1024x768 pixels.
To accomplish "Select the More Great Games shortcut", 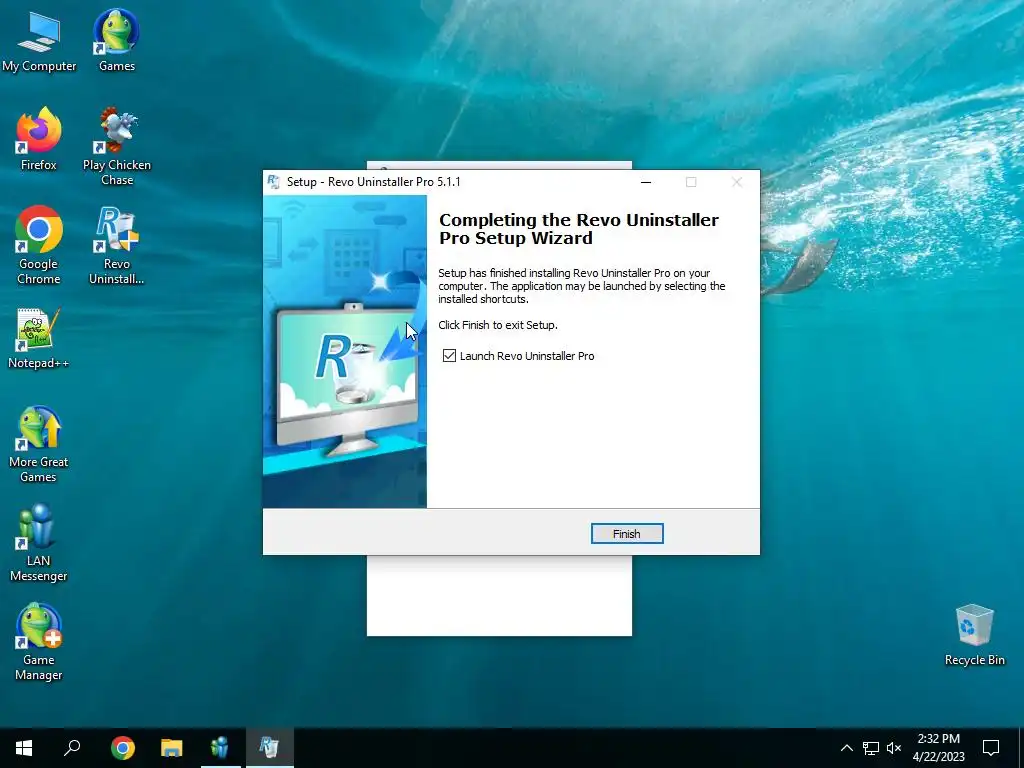I will point(39,444).
